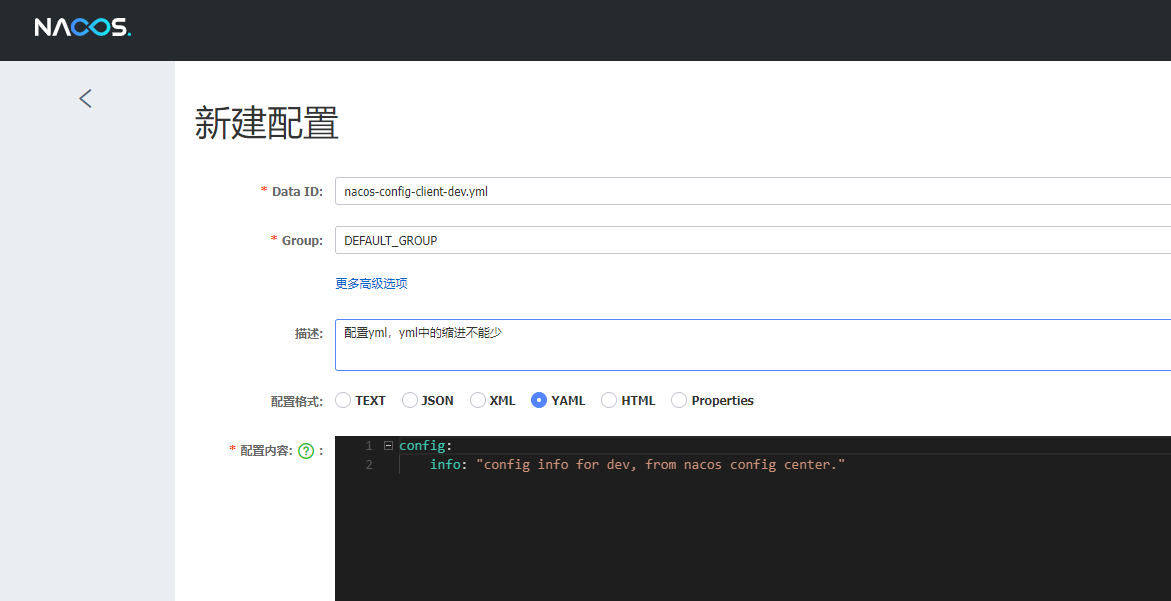
Task: Select the HTML format radio button
Action: (609, 400)
